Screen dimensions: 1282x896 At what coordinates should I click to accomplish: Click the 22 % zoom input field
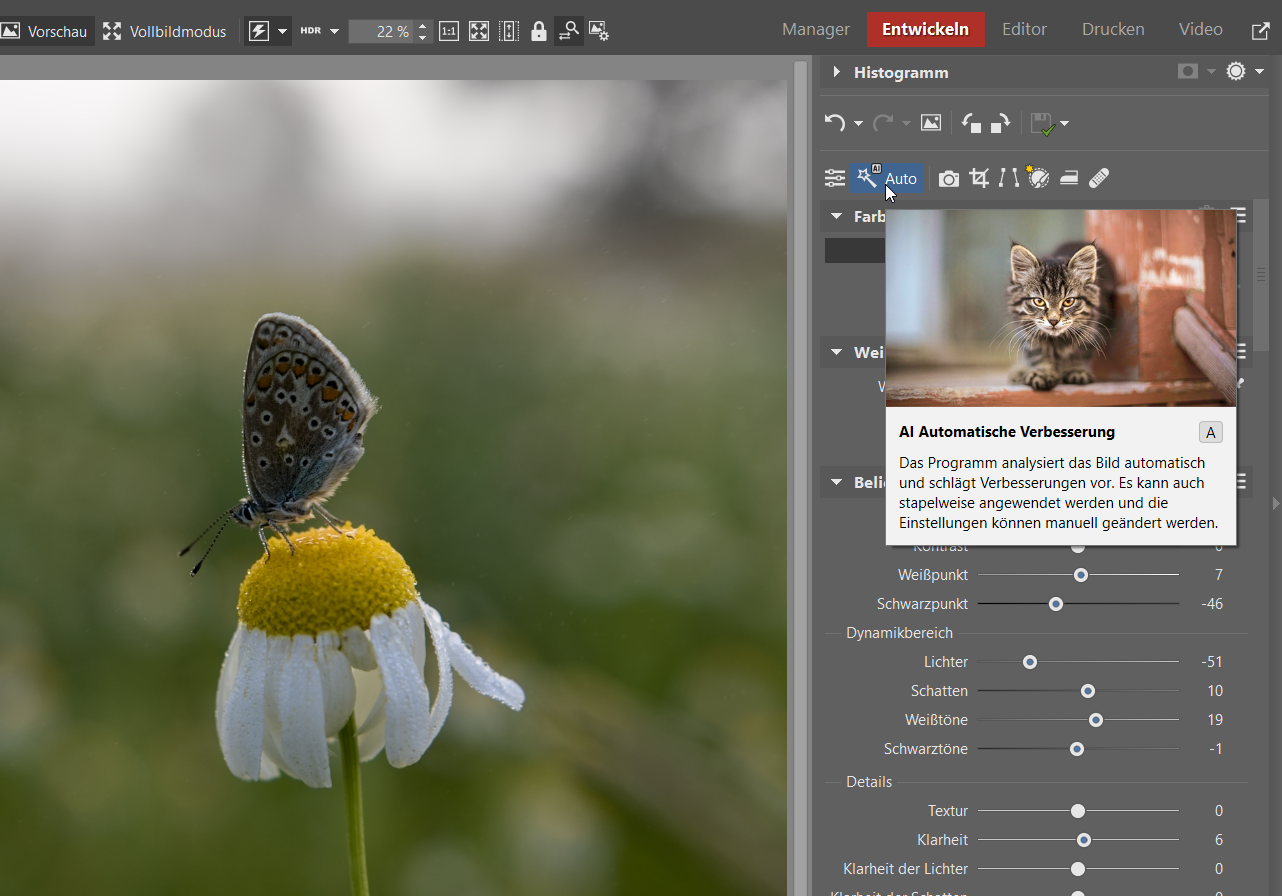click(x=380, y=31)
